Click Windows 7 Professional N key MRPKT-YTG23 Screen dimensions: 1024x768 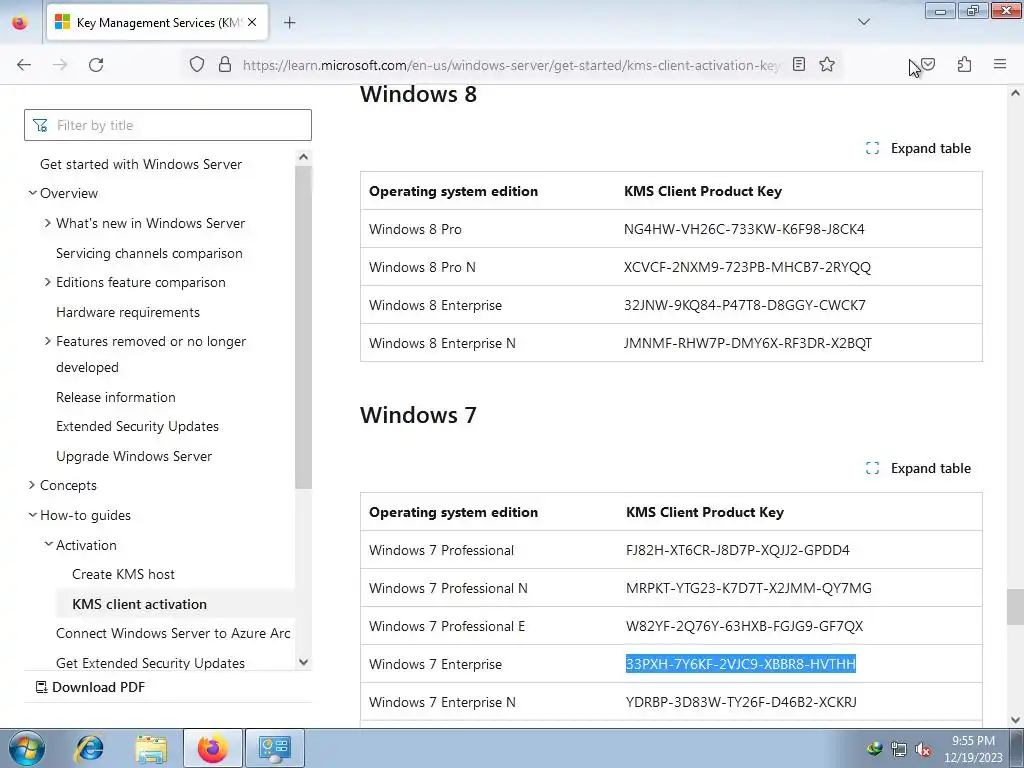tap(748, 588)
